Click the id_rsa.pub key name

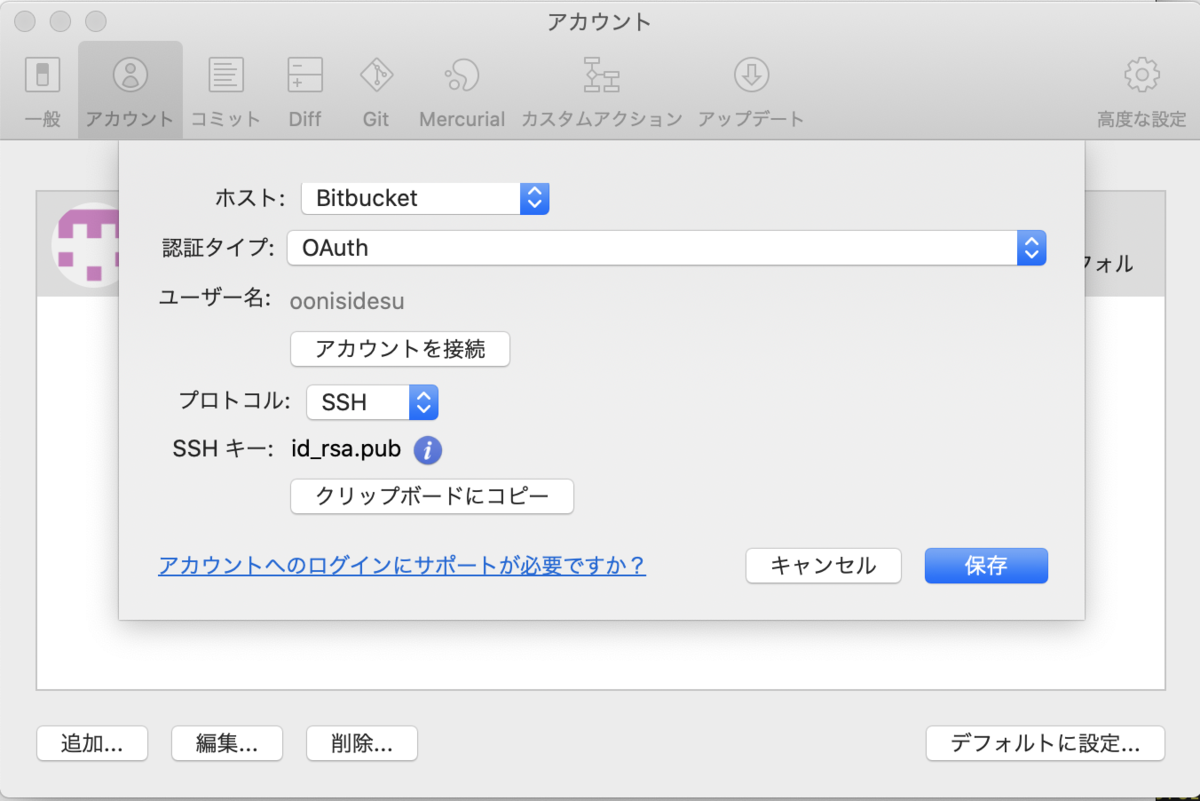pos(346,449)
